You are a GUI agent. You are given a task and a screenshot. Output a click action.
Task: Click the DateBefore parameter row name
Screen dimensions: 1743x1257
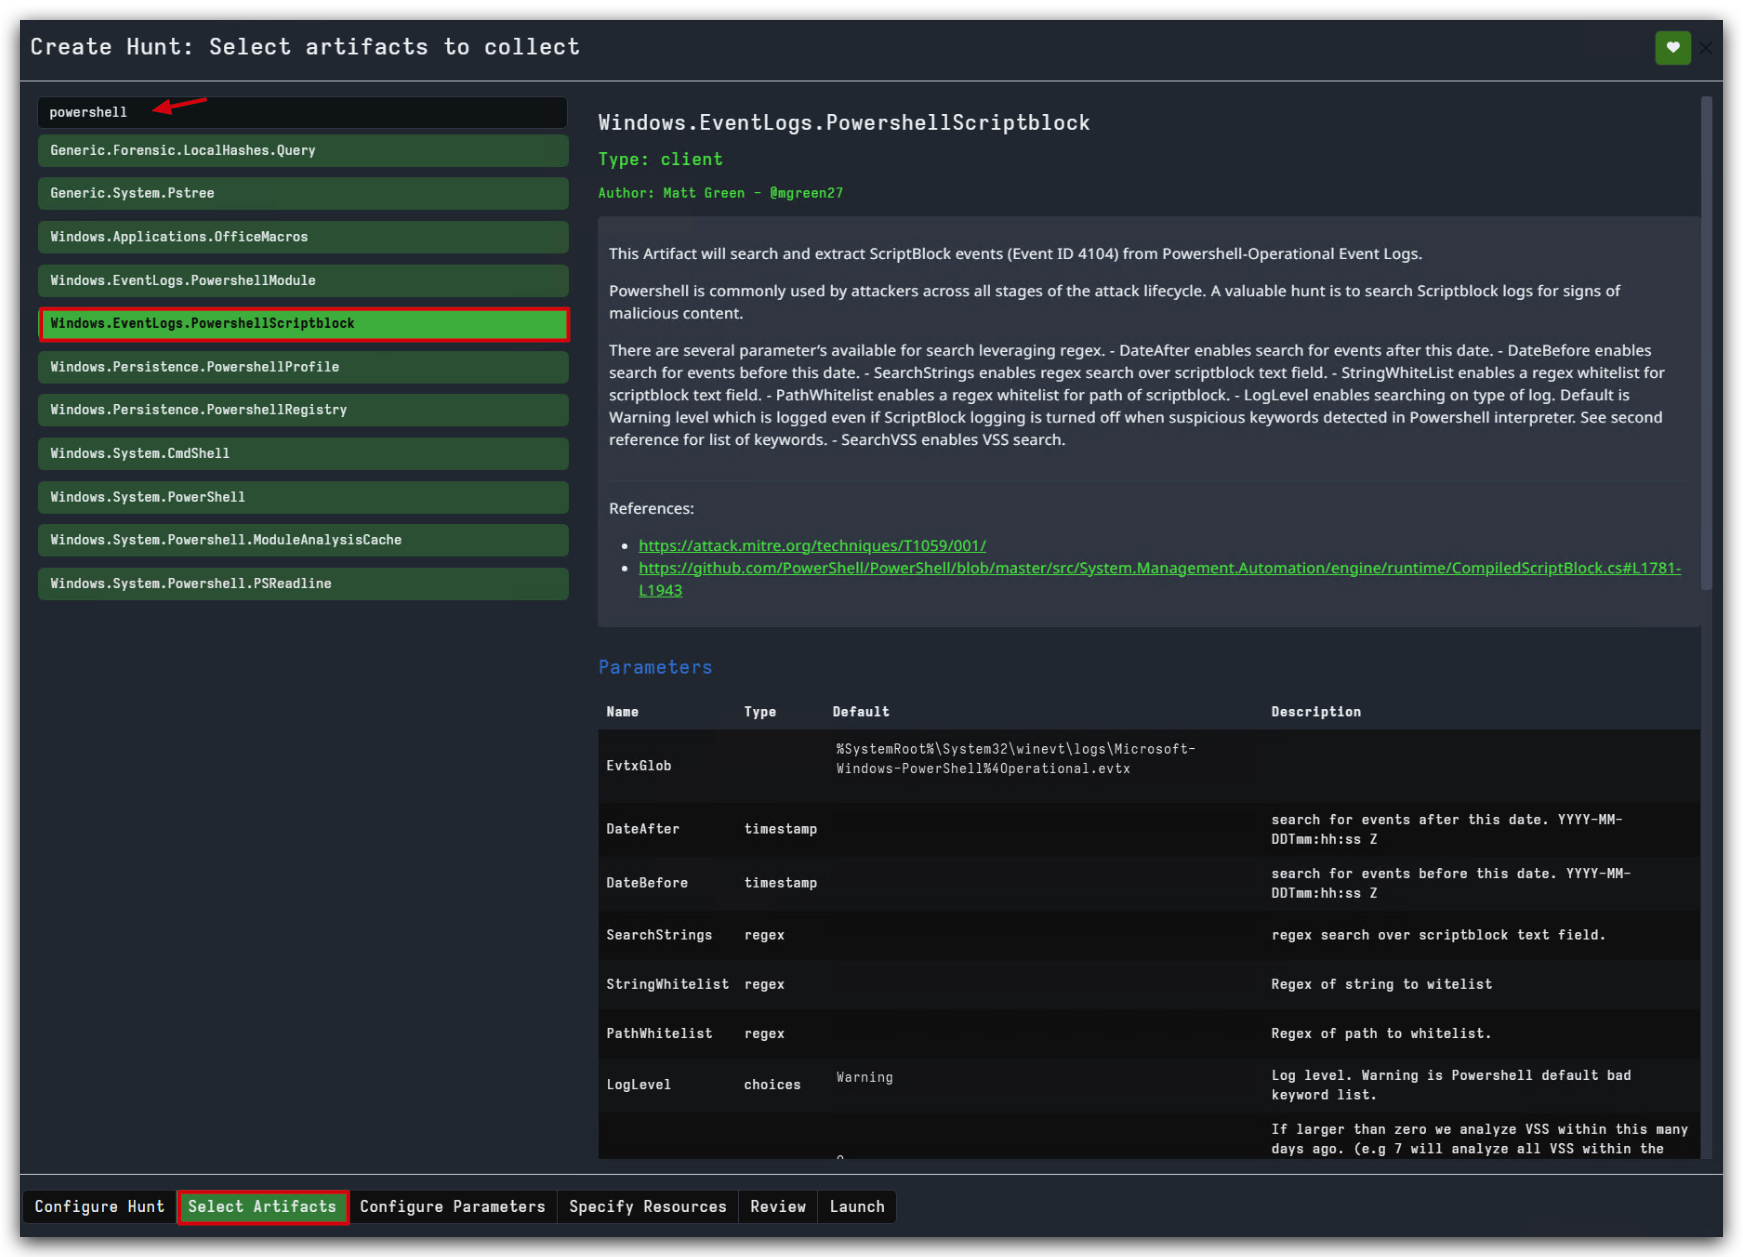[647, 883]
